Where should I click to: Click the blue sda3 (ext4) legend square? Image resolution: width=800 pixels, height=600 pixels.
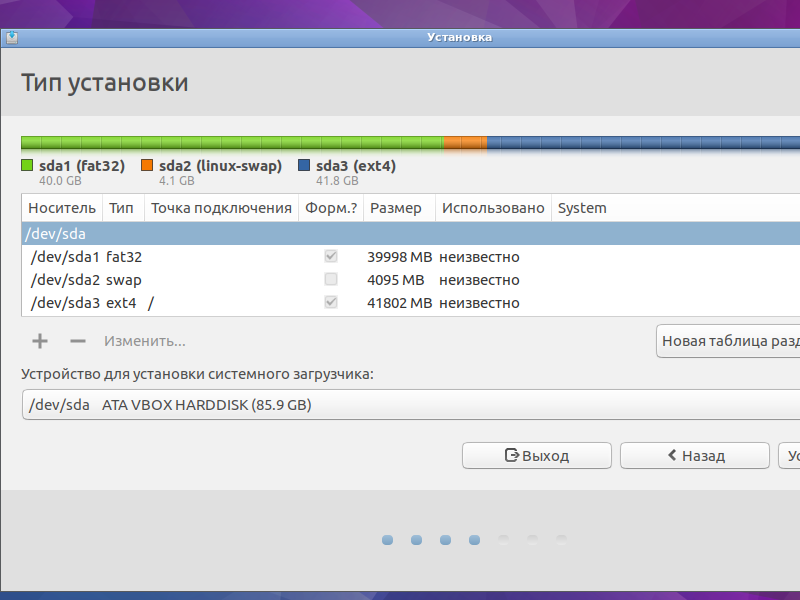(x=303, y=165)
